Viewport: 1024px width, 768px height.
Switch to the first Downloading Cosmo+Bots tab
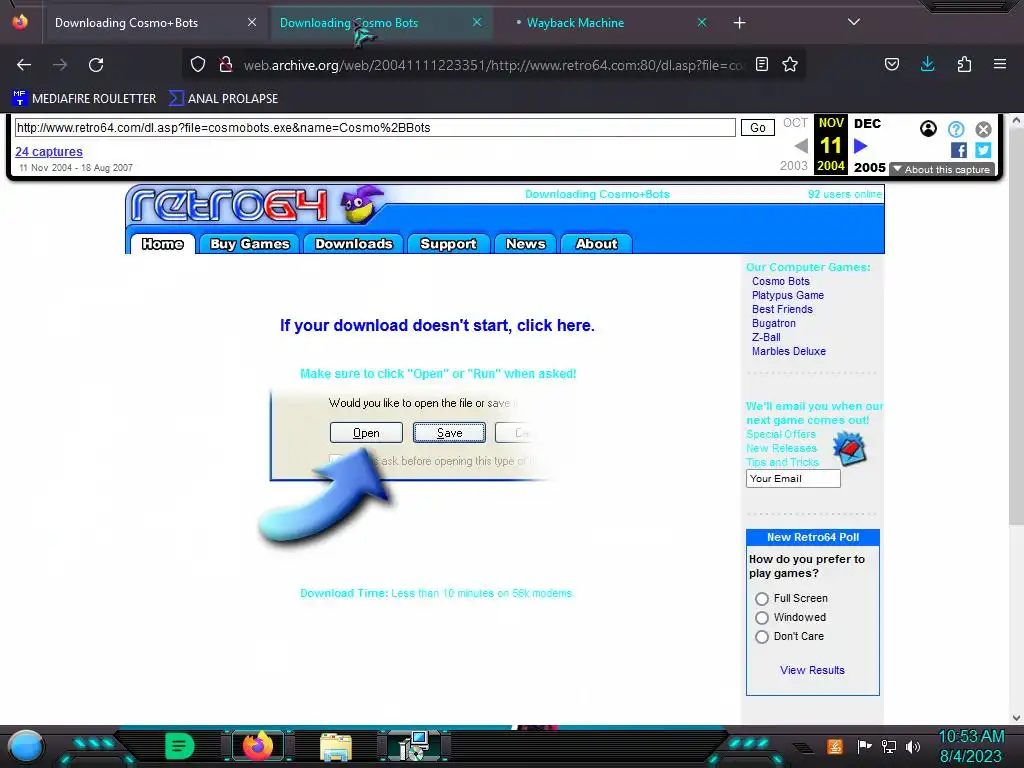click(x=126, y=23)
